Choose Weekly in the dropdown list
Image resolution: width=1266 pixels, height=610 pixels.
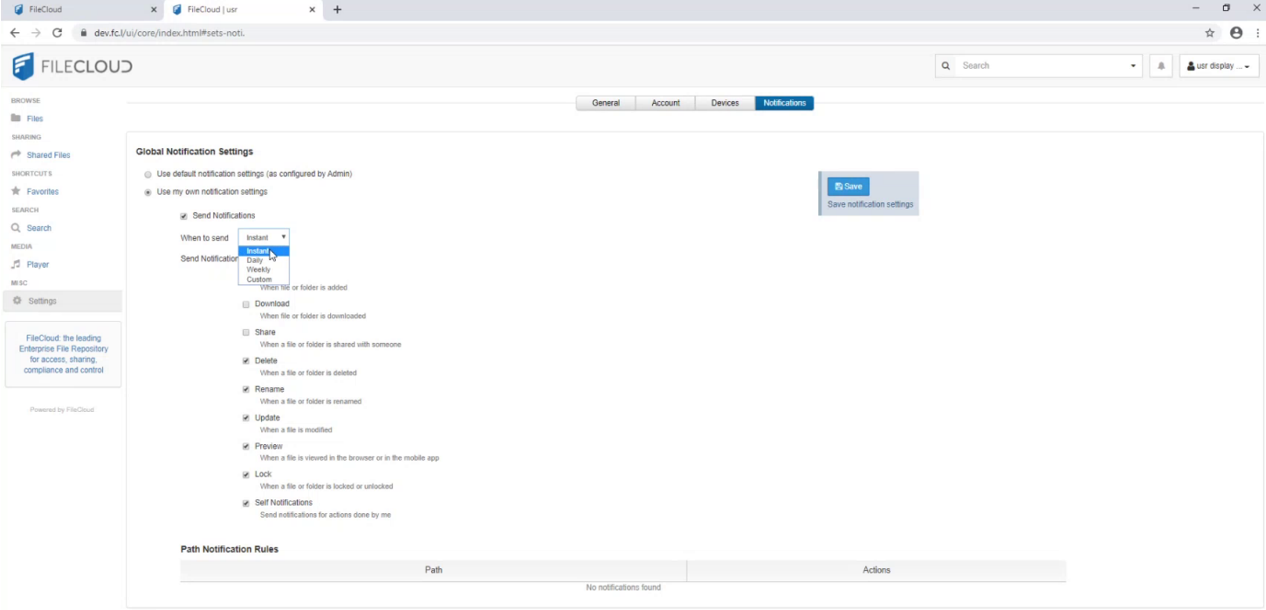(x=264, y=270)
